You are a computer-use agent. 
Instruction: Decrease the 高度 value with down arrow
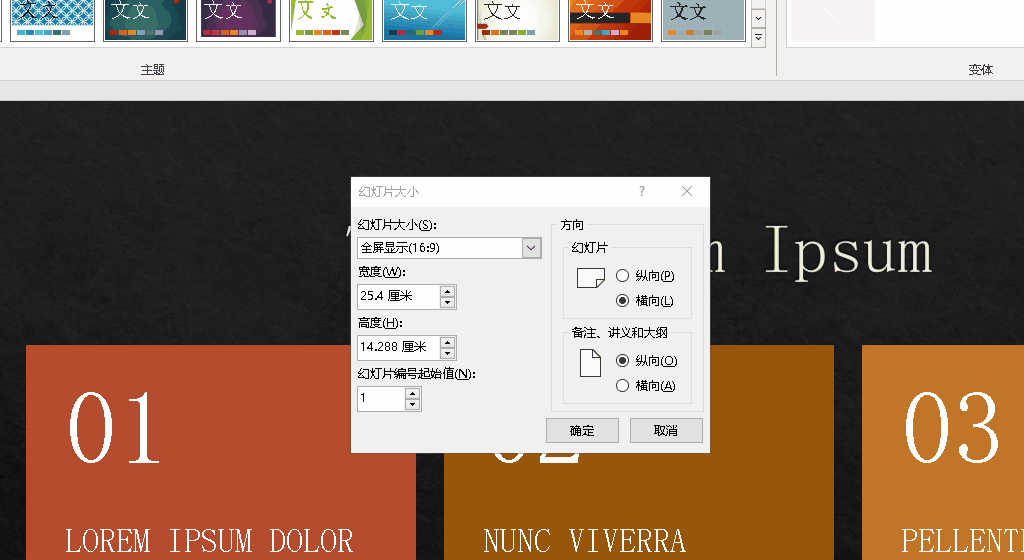click(448, 353)
